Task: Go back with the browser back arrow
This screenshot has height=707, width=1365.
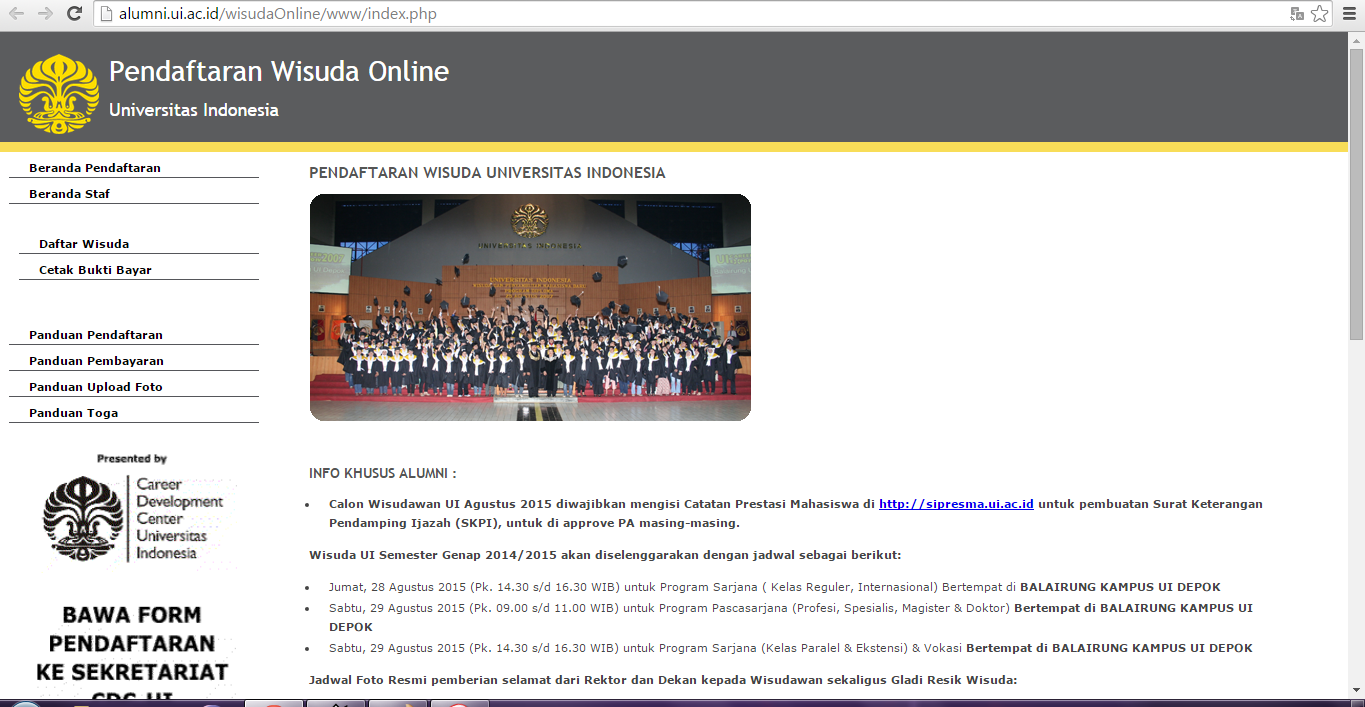Action: point(17,14)
